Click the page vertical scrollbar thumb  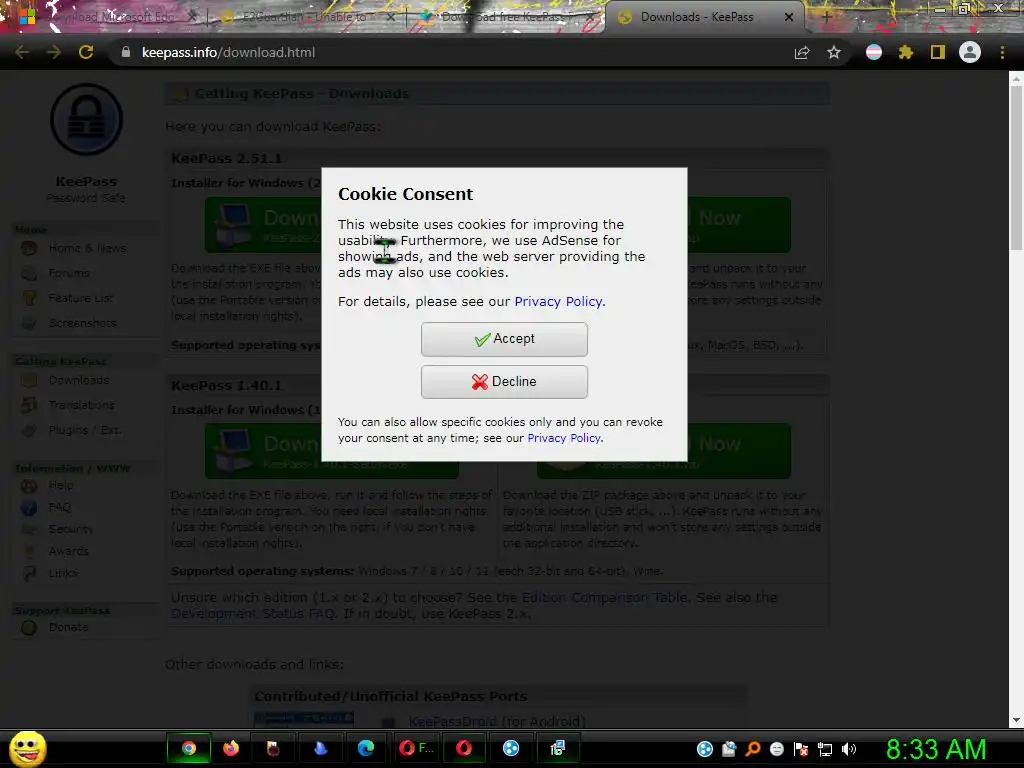tap(1016, 167)
